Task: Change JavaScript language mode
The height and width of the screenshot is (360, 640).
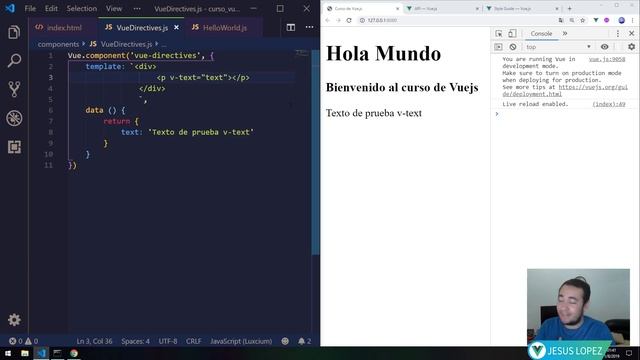Action: pyautogui.click(x=241, y=341)
